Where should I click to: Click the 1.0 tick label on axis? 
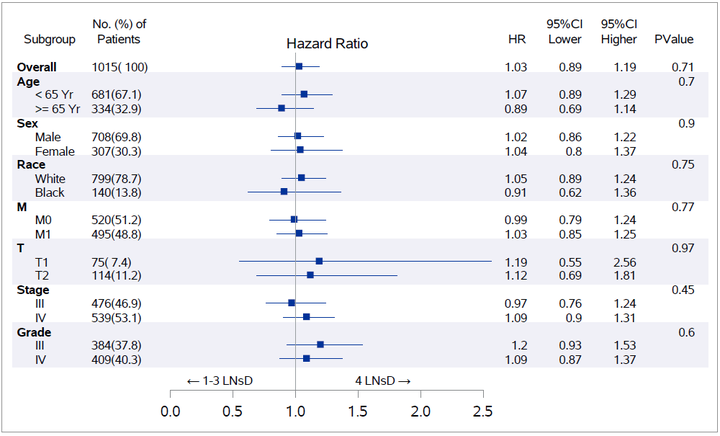[295, 411]
